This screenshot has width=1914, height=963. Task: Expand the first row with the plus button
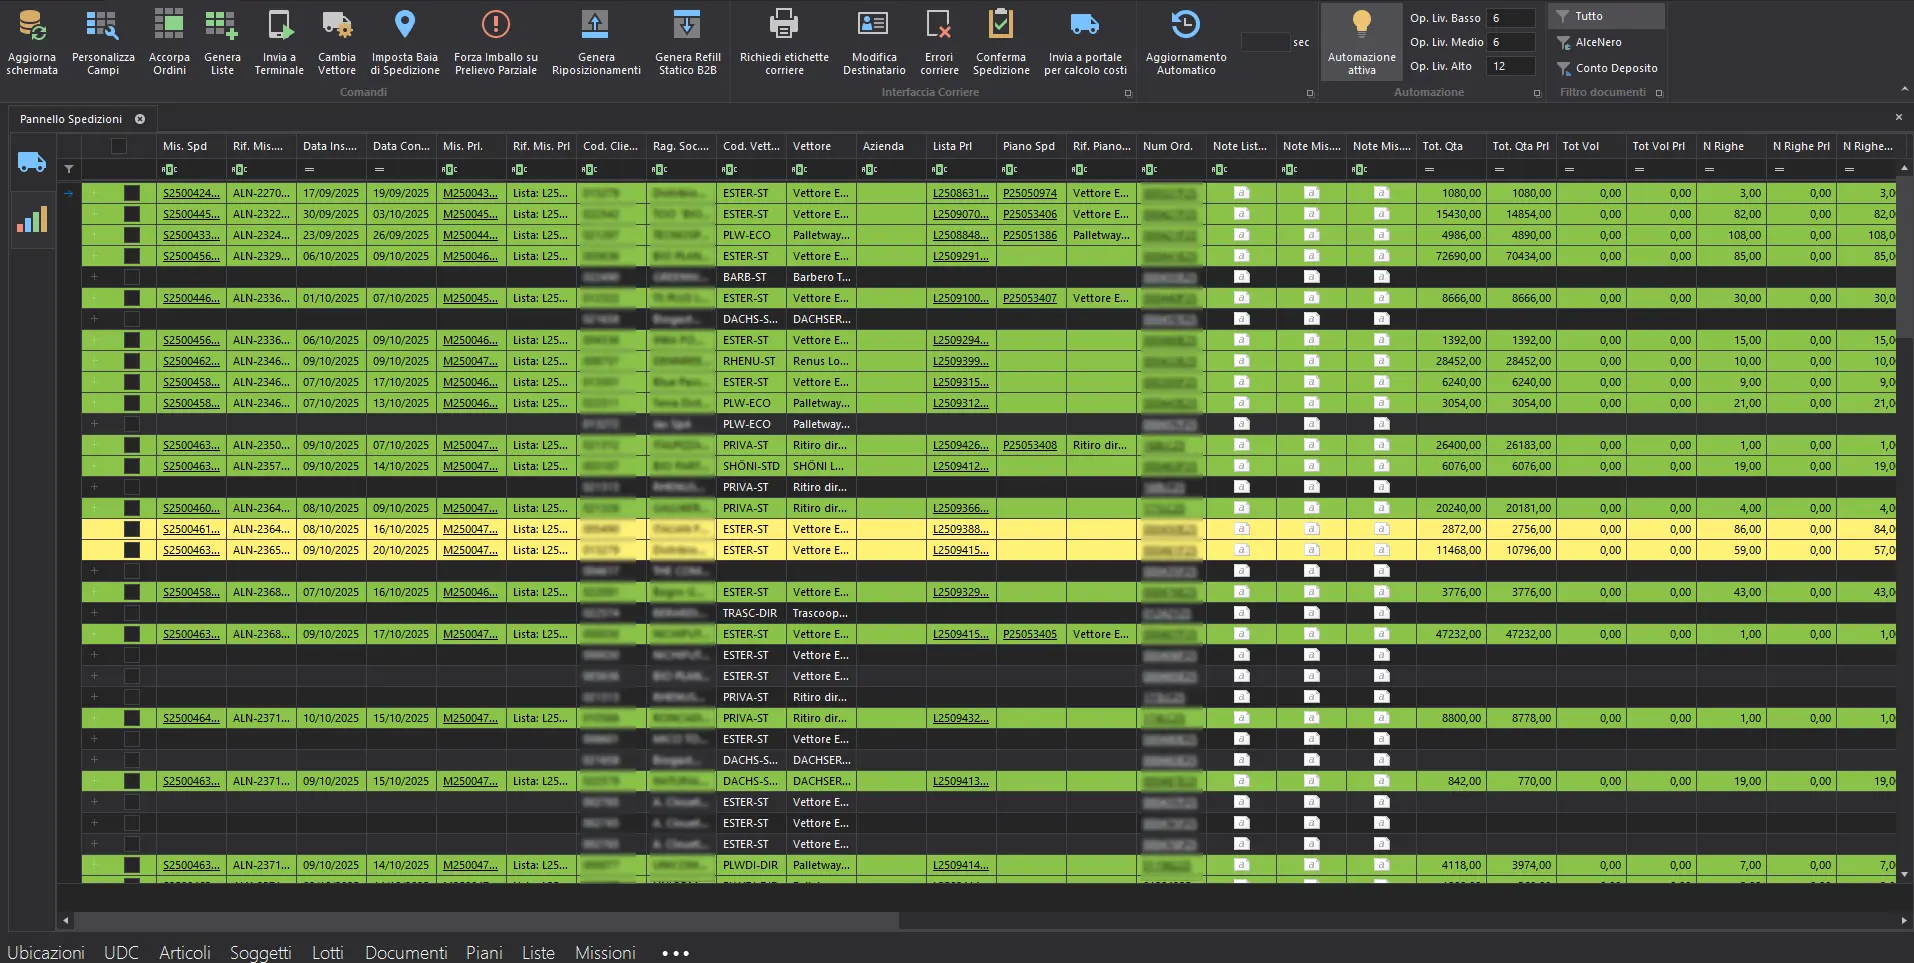coord(95,193)
